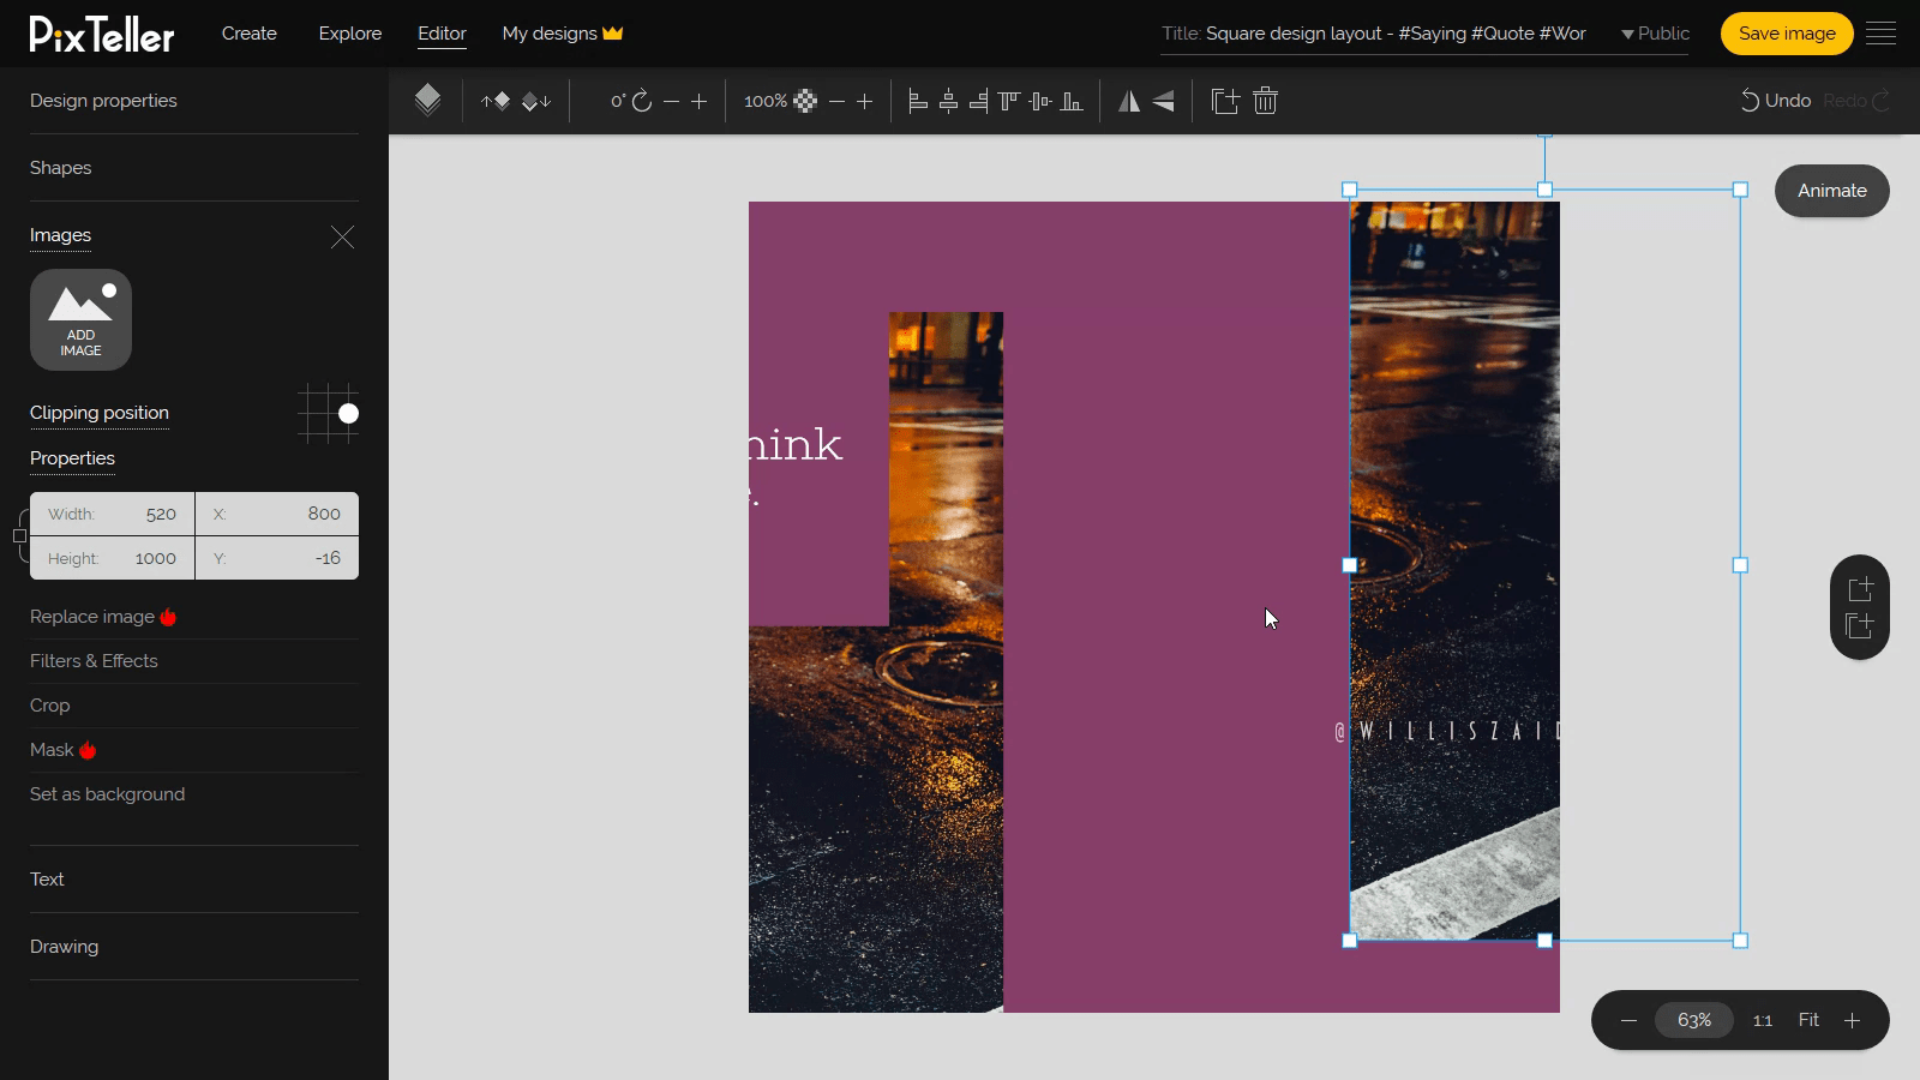
Task: Expand the Text section
Action: coord(47,879)
